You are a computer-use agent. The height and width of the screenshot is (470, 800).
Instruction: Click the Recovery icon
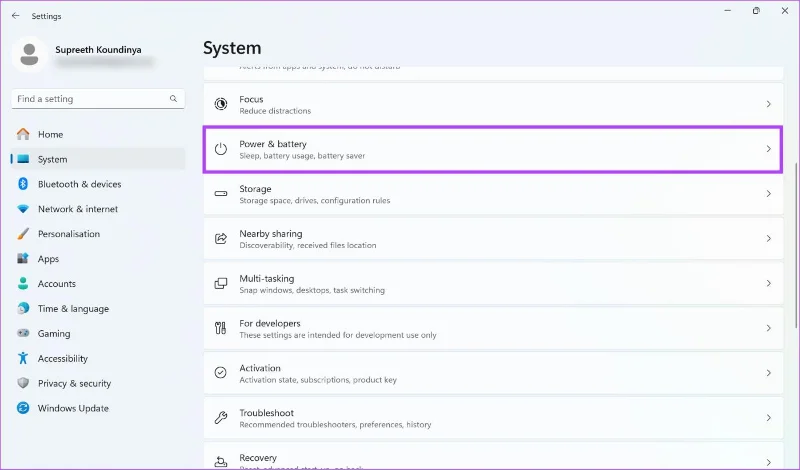(220, 462)
